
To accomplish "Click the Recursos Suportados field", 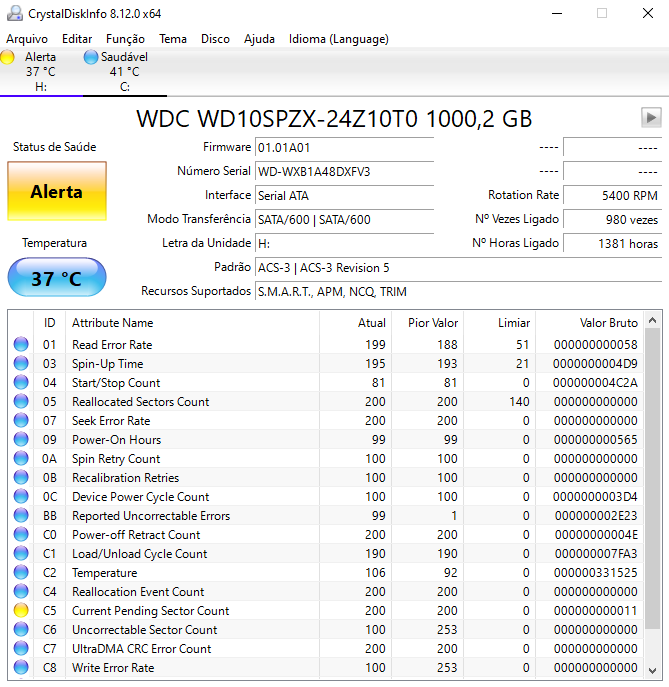I will point(458,292).
